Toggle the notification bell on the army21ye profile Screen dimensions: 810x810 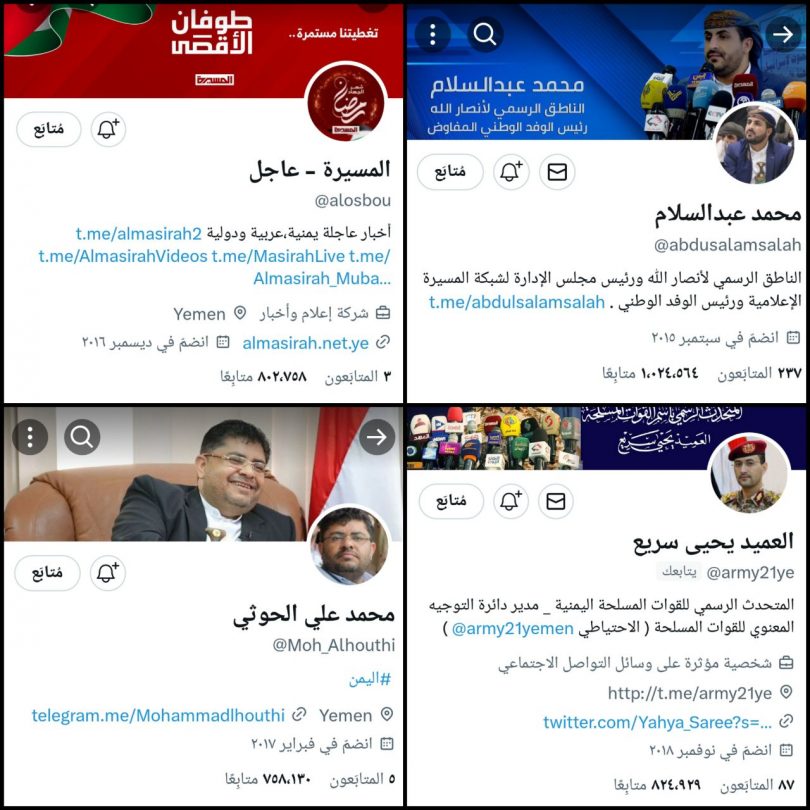(511, 501)
